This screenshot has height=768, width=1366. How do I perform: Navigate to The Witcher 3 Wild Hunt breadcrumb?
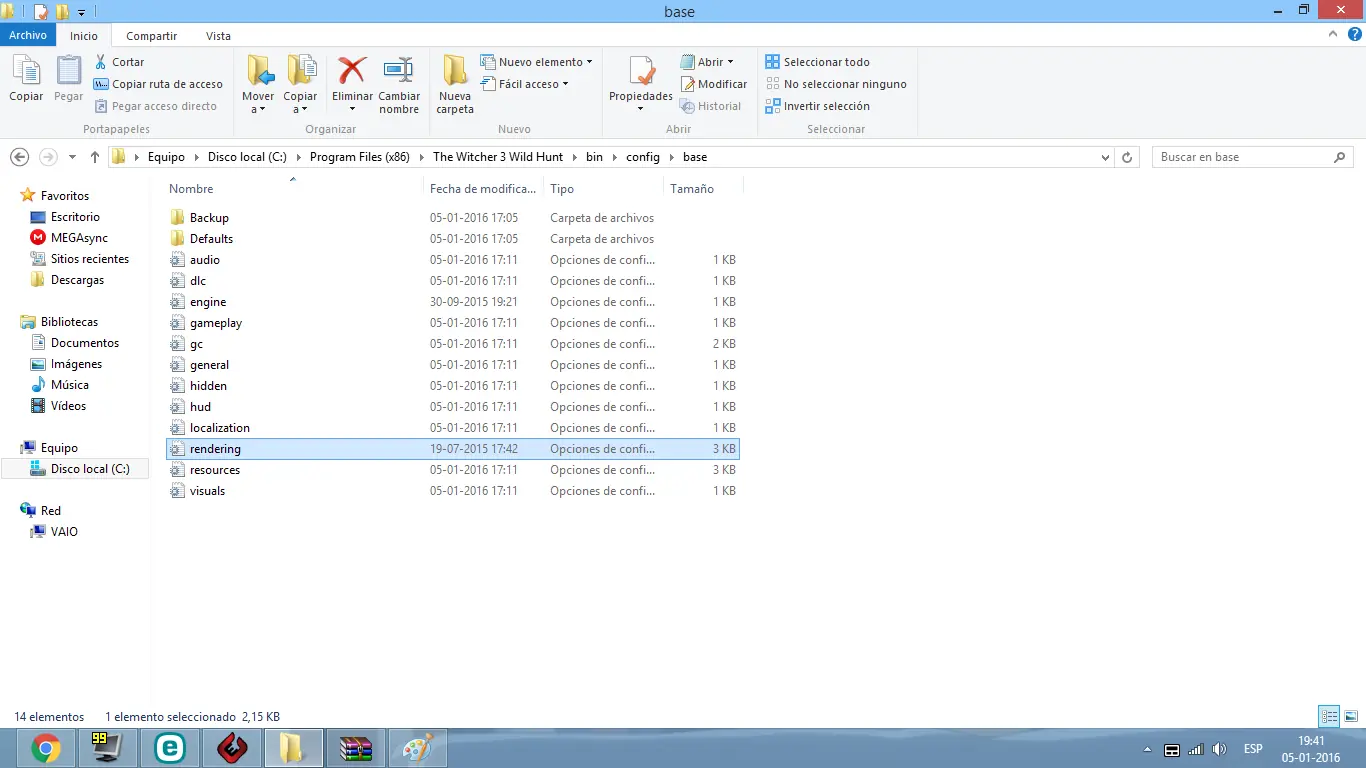498,157
